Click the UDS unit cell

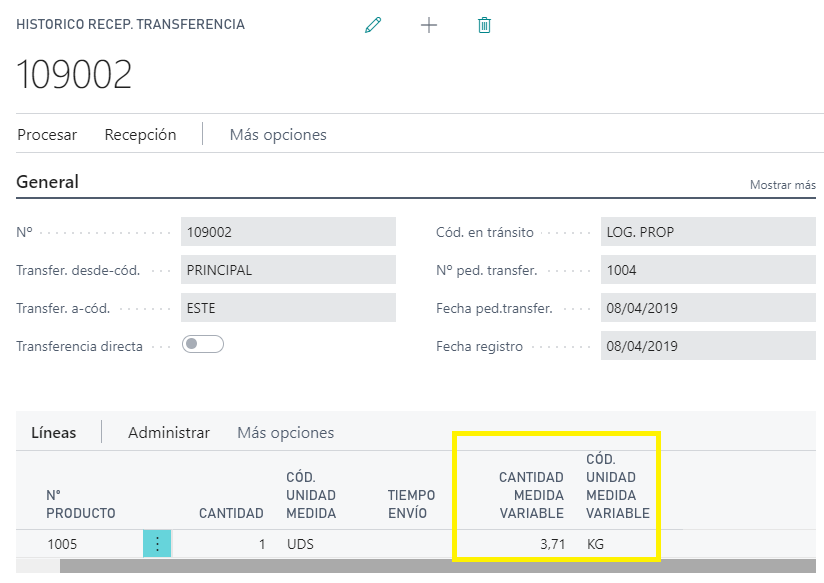300,544
